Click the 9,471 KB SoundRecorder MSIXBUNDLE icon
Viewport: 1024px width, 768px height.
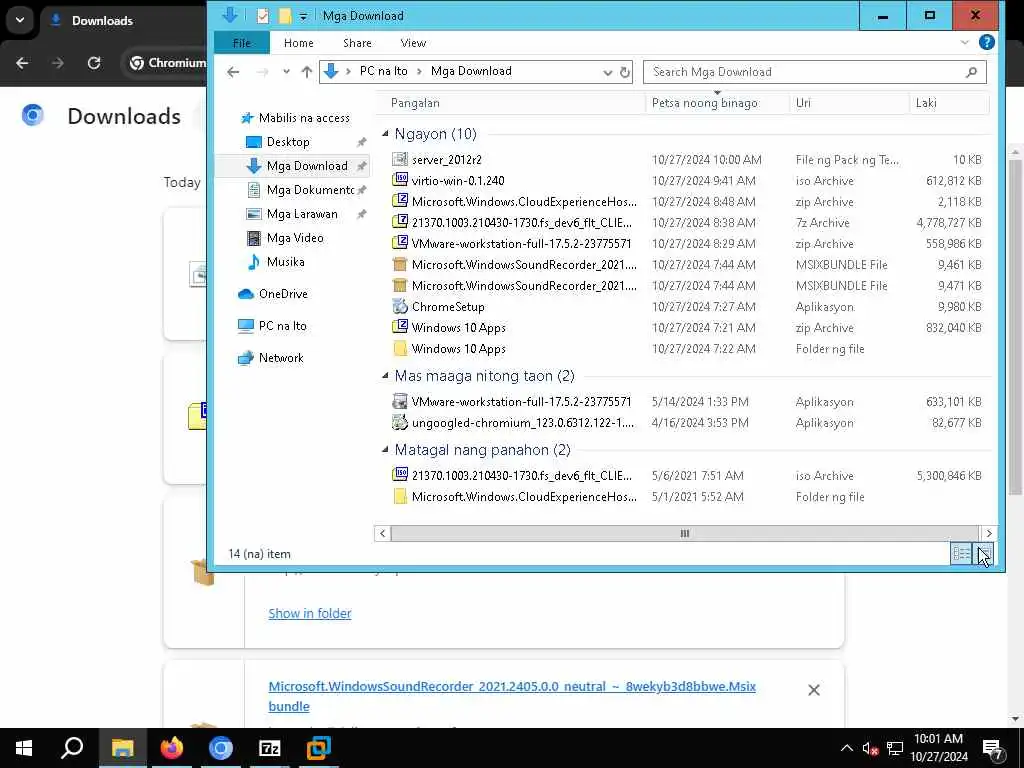click(x=400, y=285)
